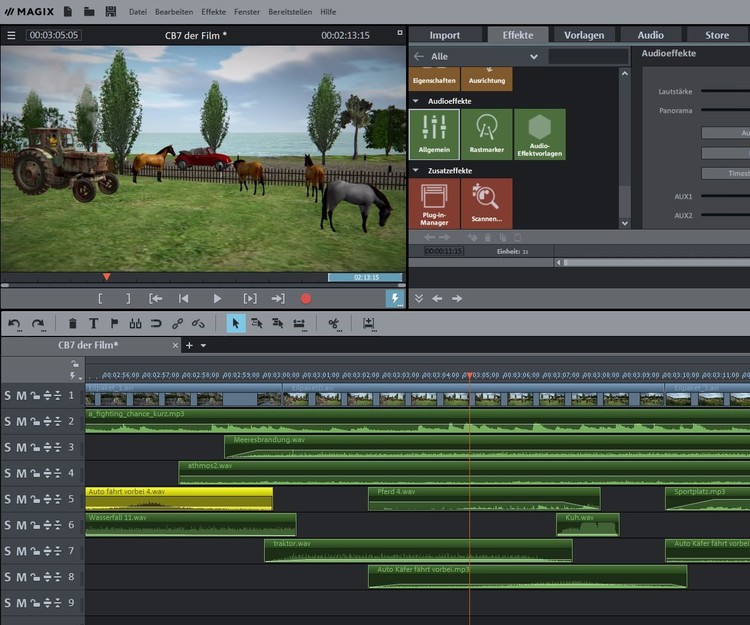Solo track 1 with the S button
The width and height of the screenshot is (750, 625).
(x=7, y=396)
